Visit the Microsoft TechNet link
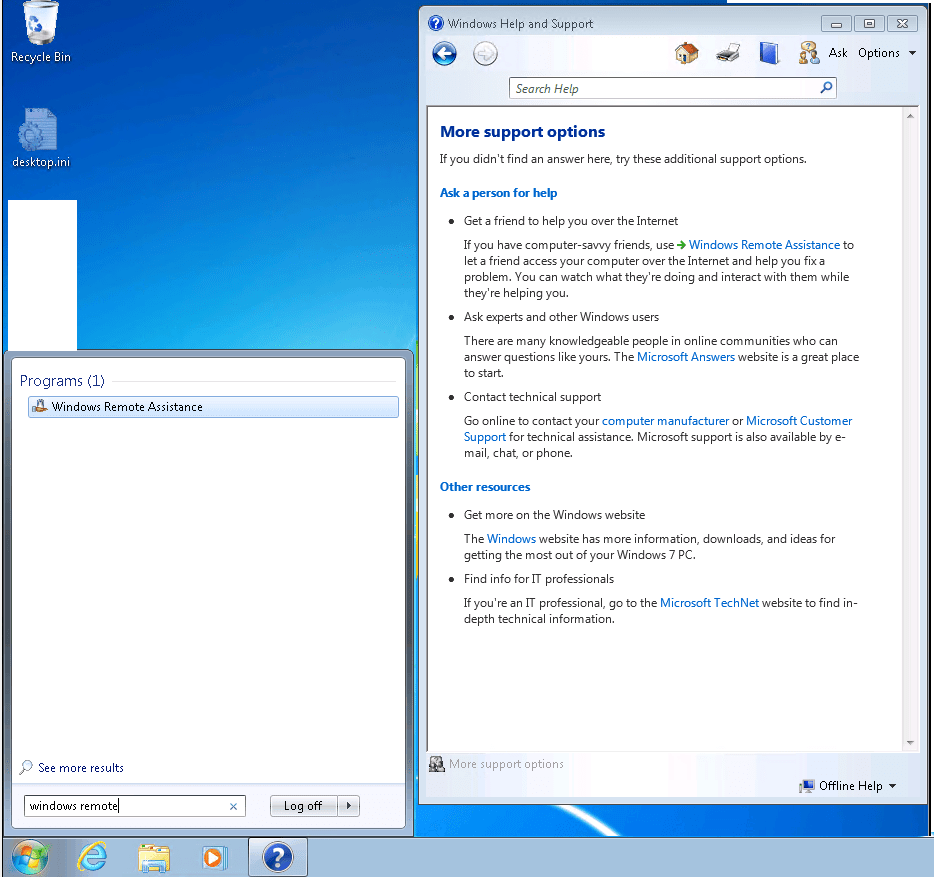The height and width of the screenshot is (877, 934). coord(709,603)
